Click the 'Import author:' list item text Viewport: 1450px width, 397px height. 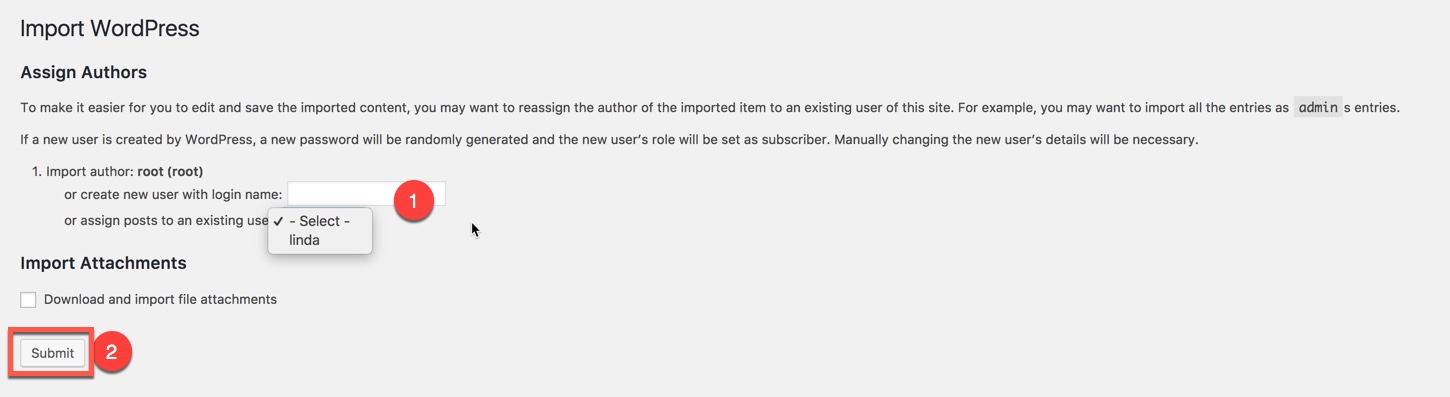point(91,172)
